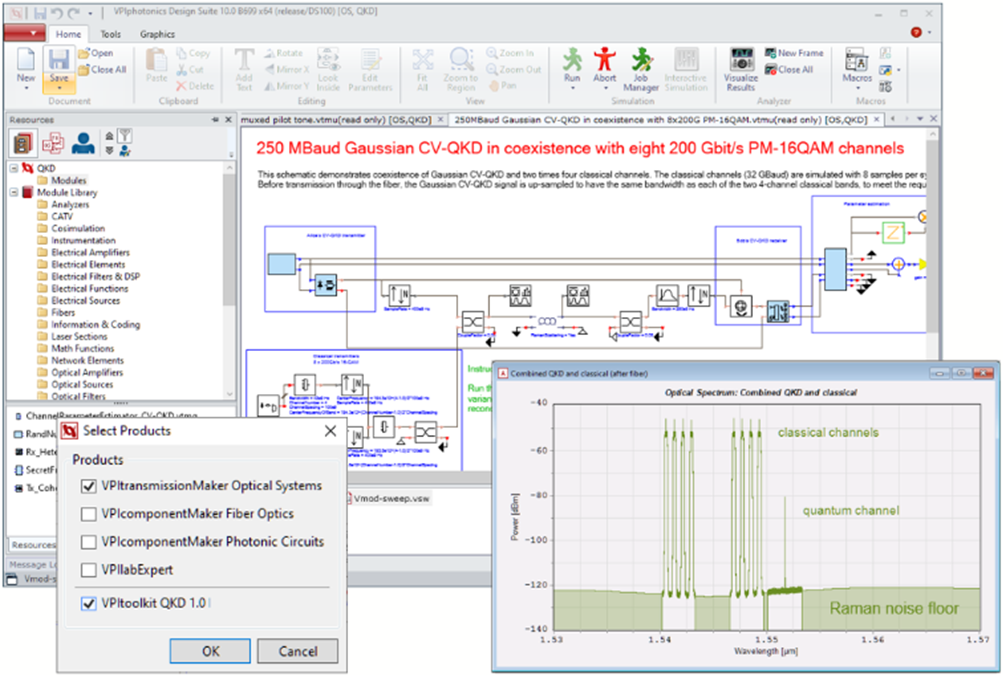Save the schematic using the ribbon Save icon
This screenshot has width=1003, height=675.
59,60
